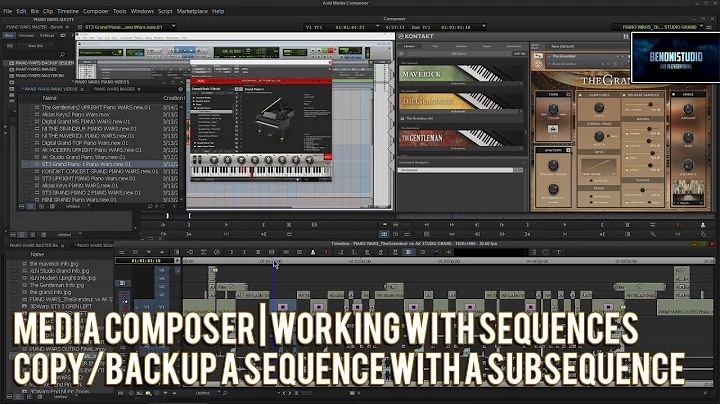Click the New Bin button

[35, 46]
